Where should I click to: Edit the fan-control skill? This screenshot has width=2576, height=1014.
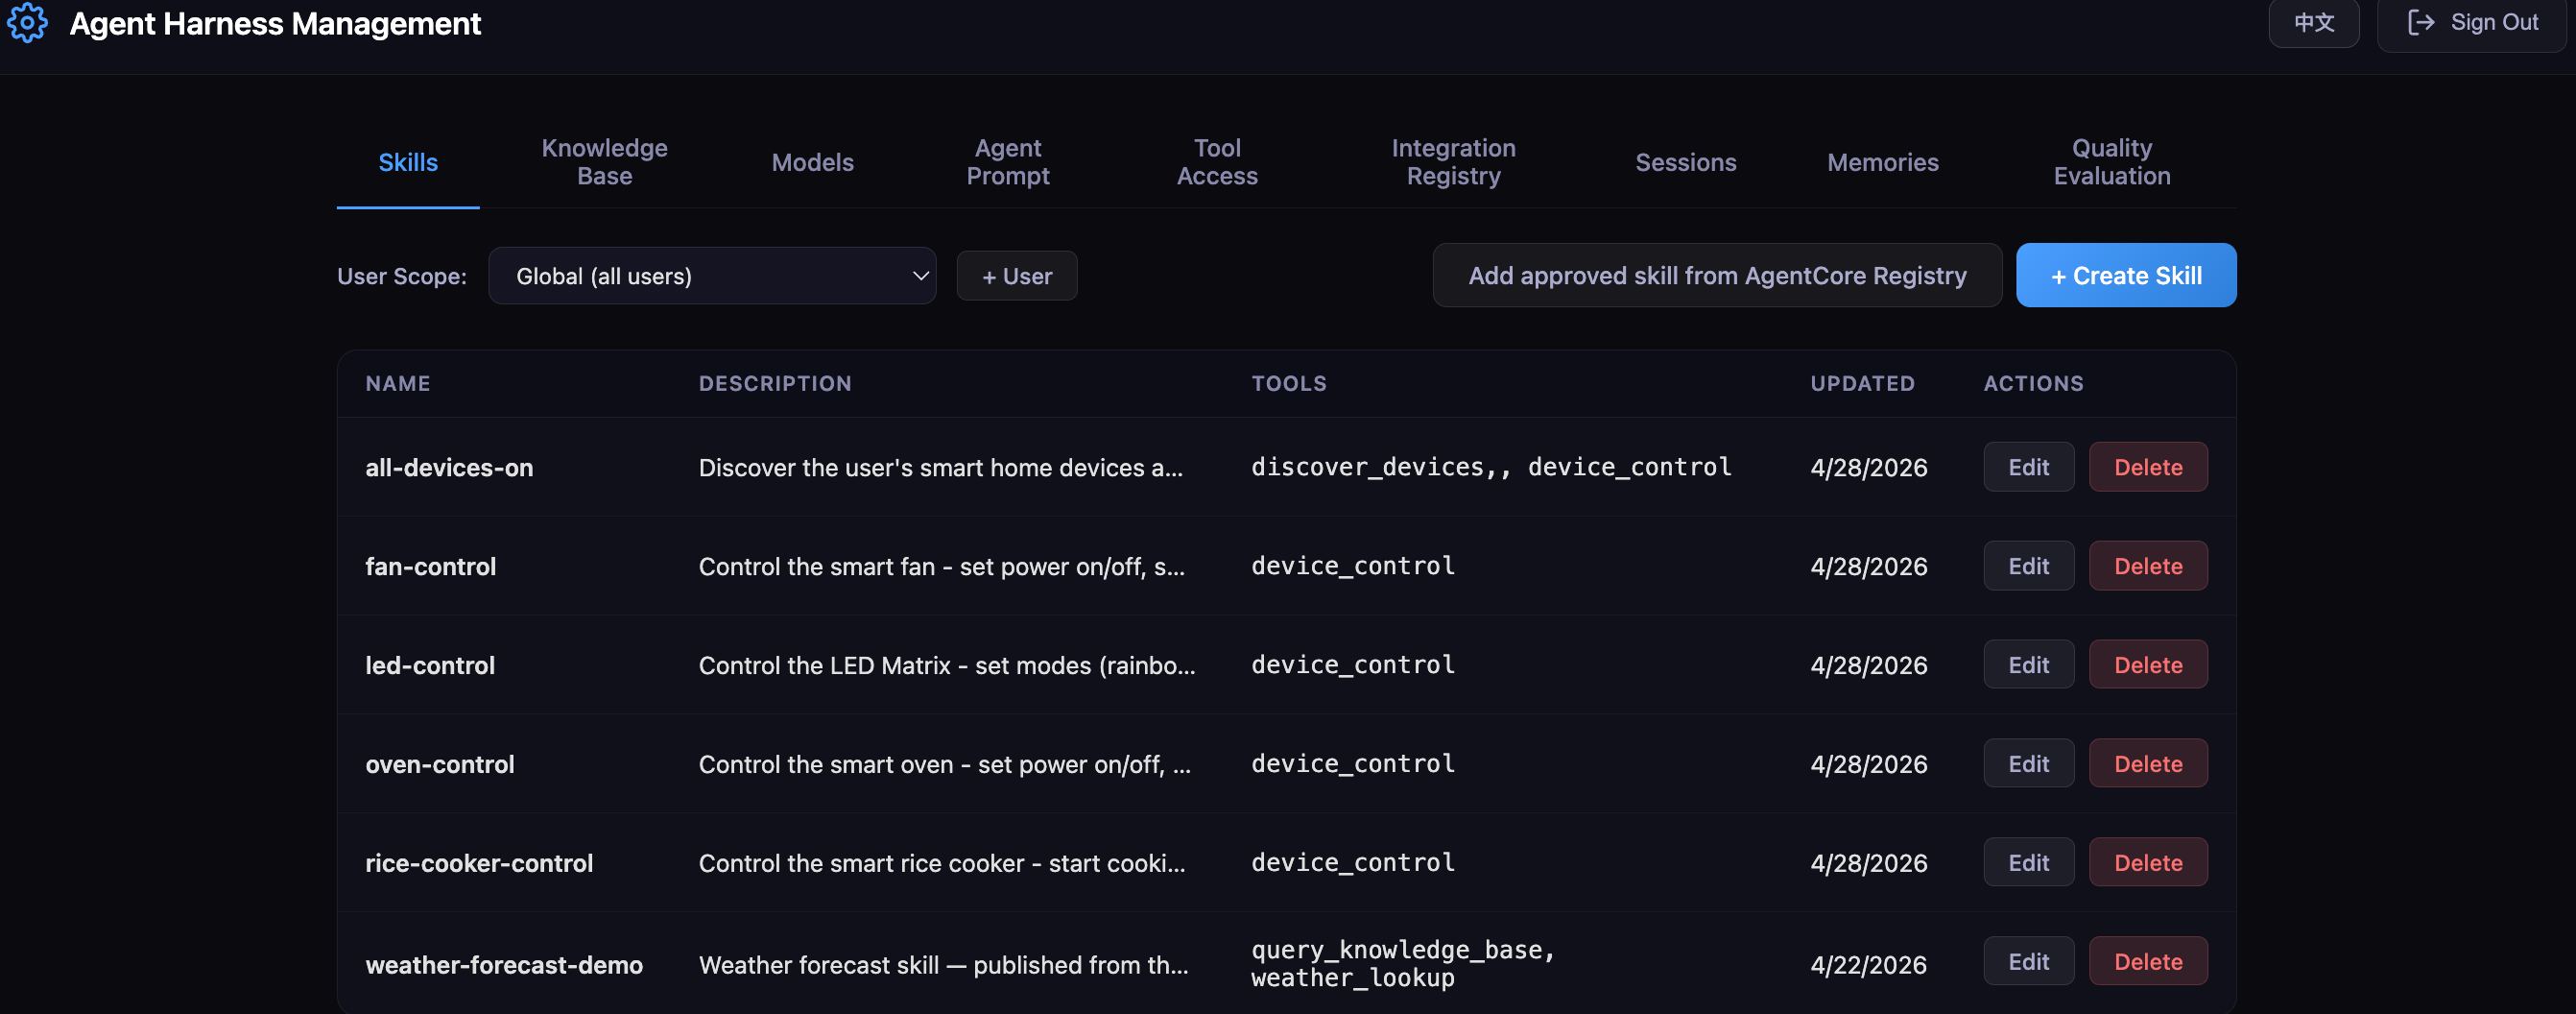pyautogui.click(x=2028, y=566)
